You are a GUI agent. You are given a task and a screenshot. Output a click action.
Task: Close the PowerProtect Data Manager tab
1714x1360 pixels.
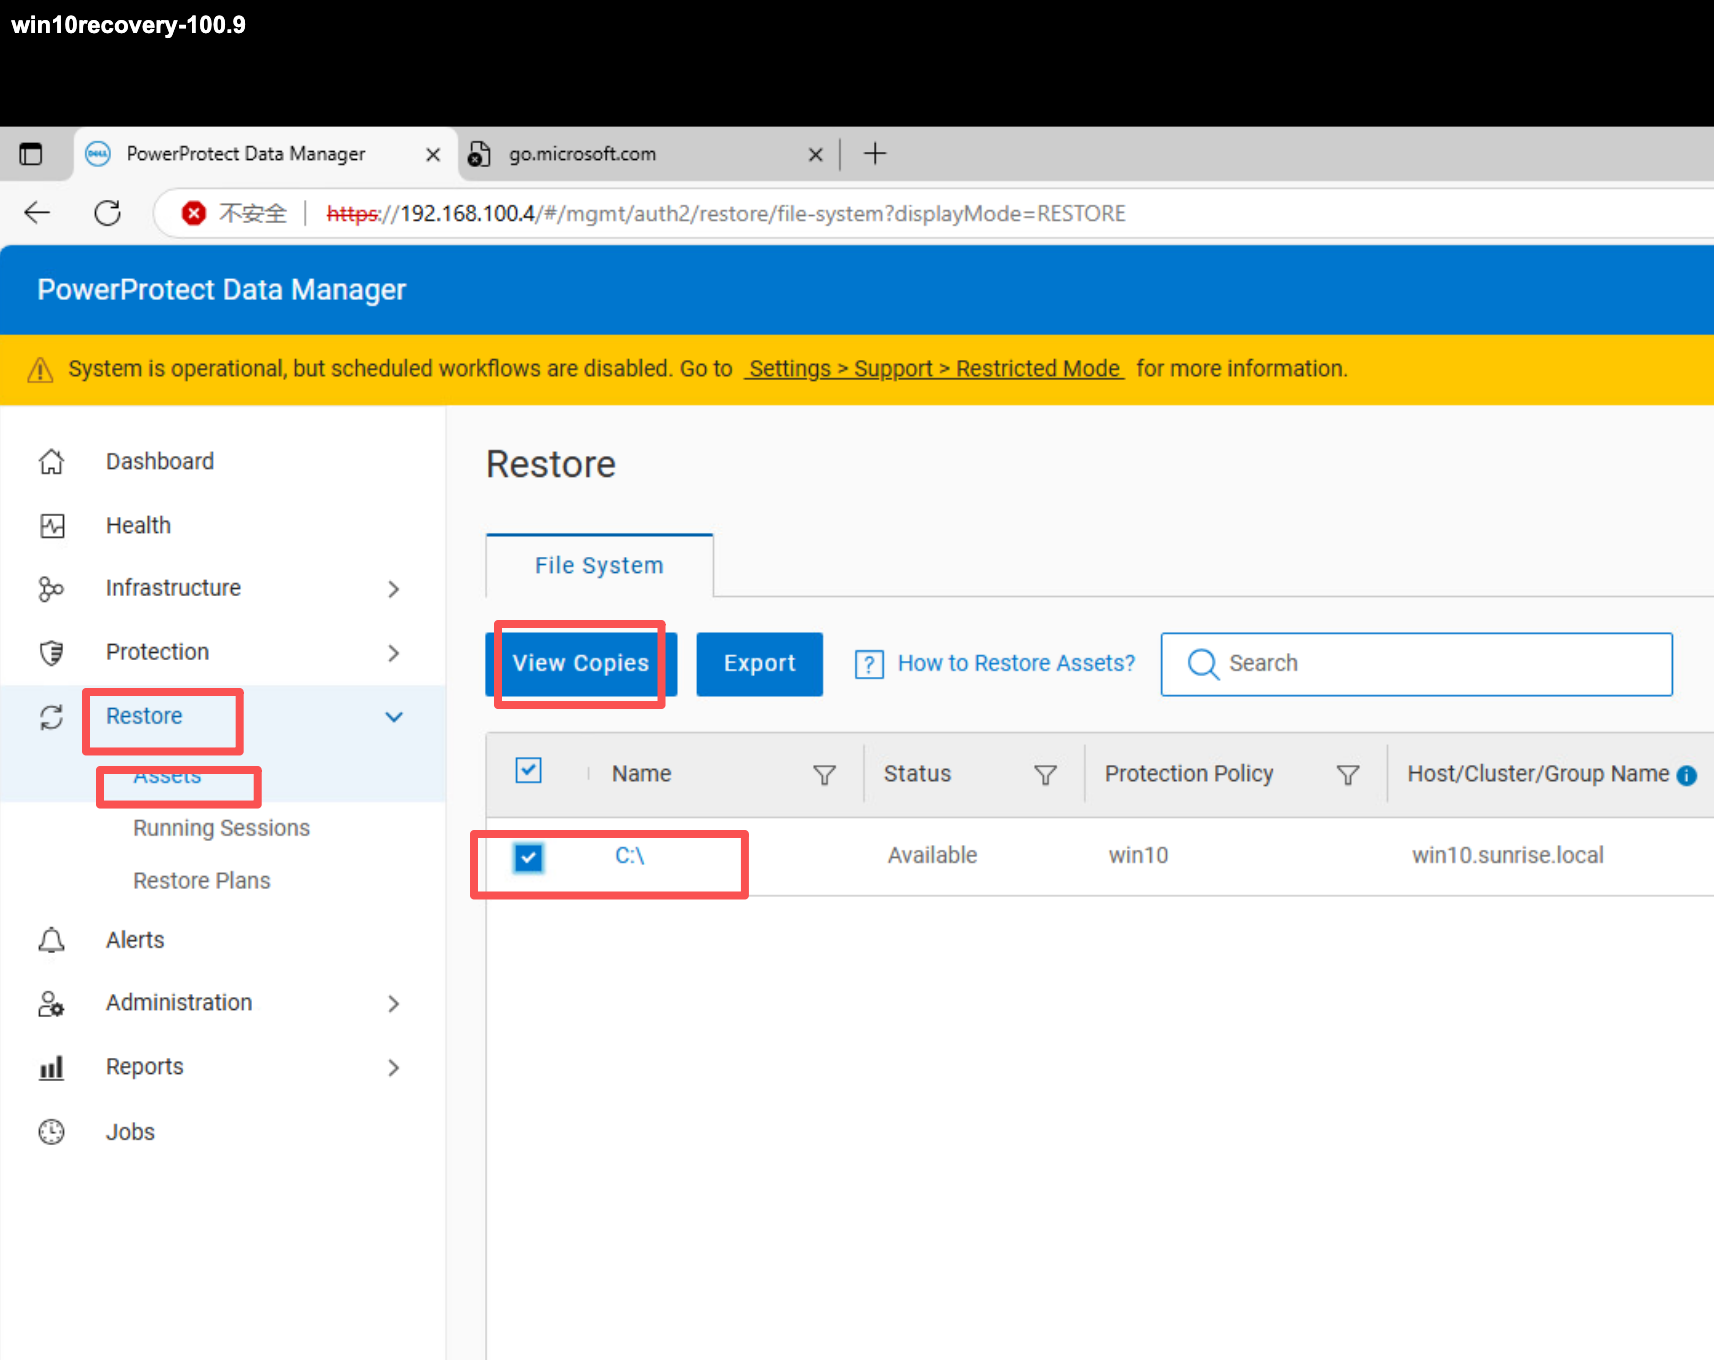pos(433,155)
